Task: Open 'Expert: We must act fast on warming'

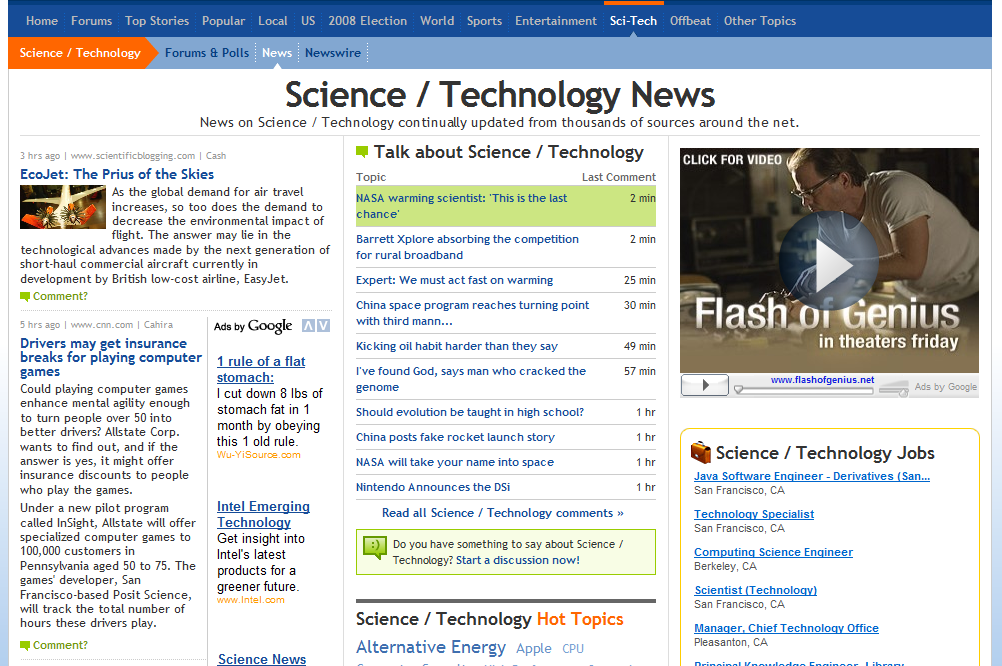Action: pyautogui.click(x=454, y=281)
